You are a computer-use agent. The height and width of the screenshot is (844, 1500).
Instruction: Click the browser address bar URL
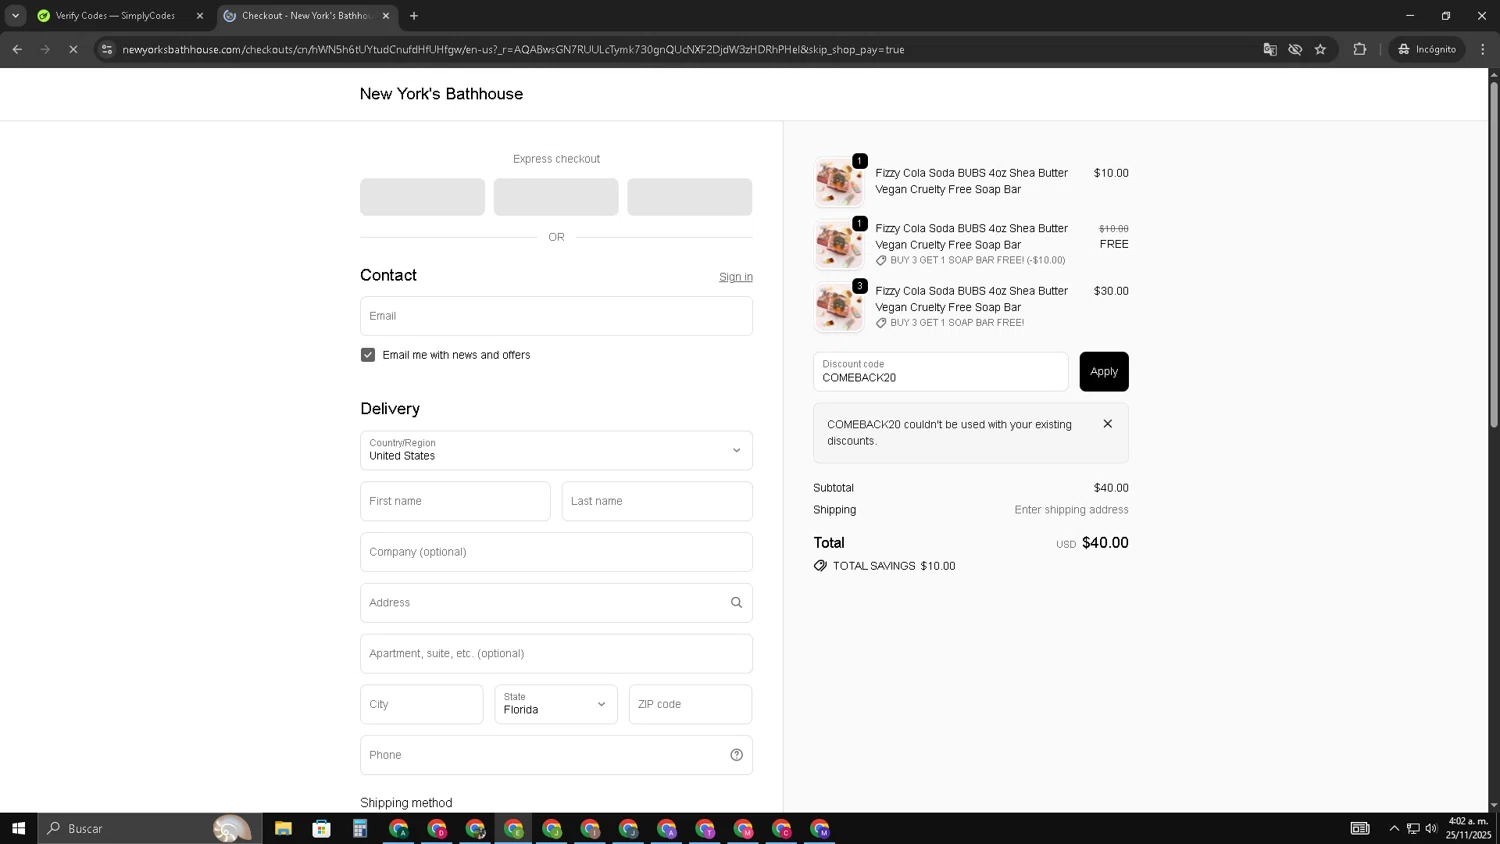[513, 49]
